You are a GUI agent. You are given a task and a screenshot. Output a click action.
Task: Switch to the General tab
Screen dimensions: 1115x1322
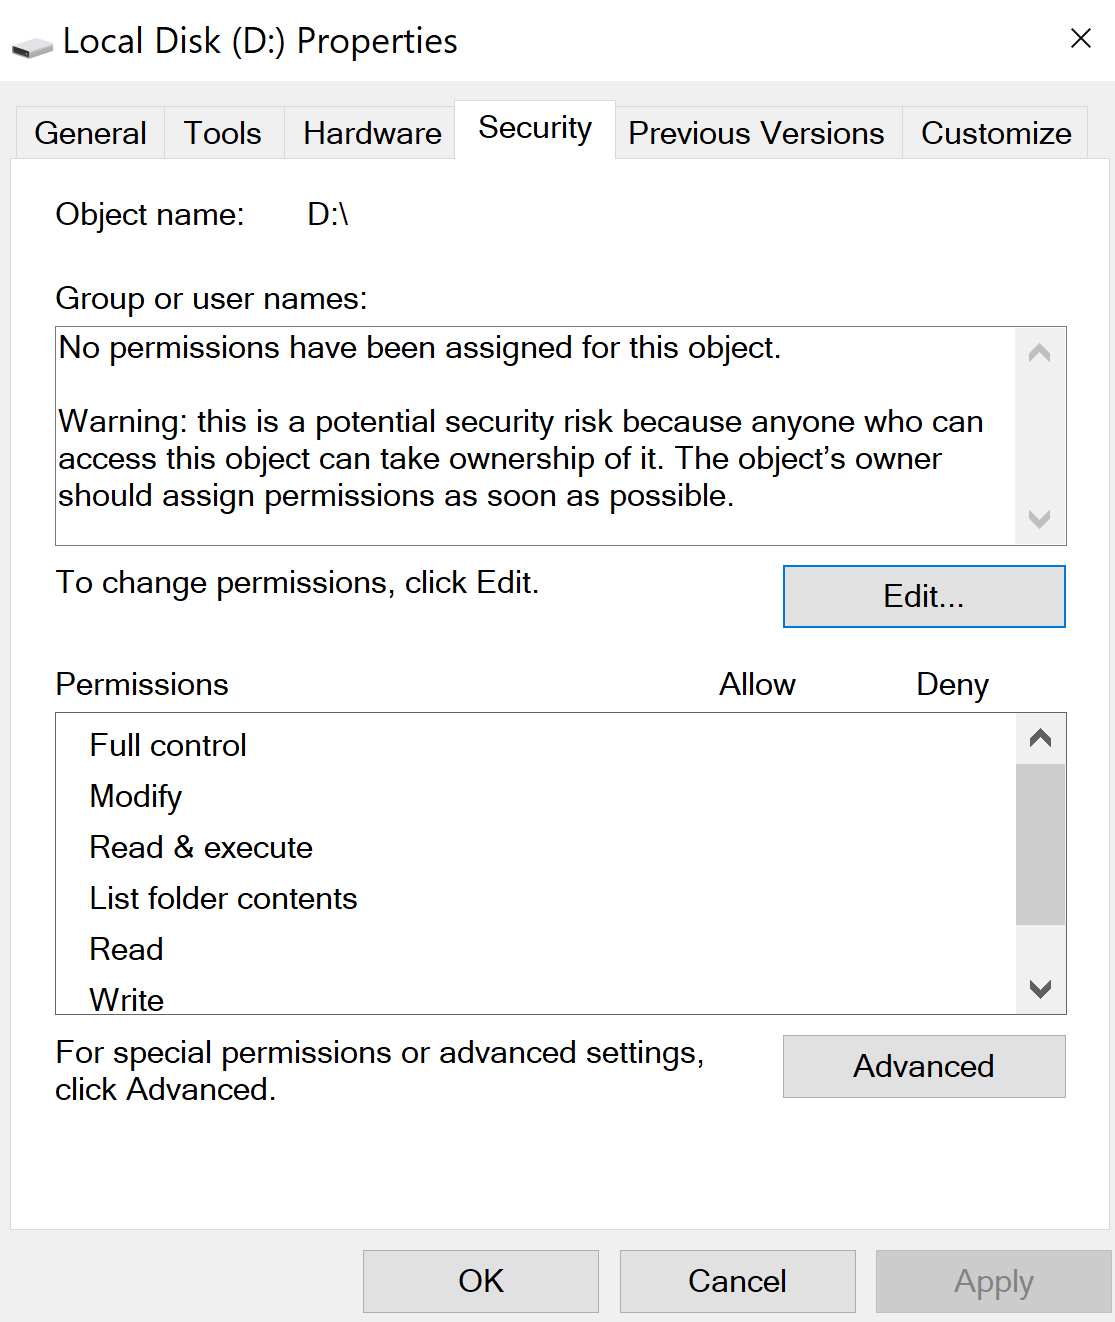(x=90, y=133)
